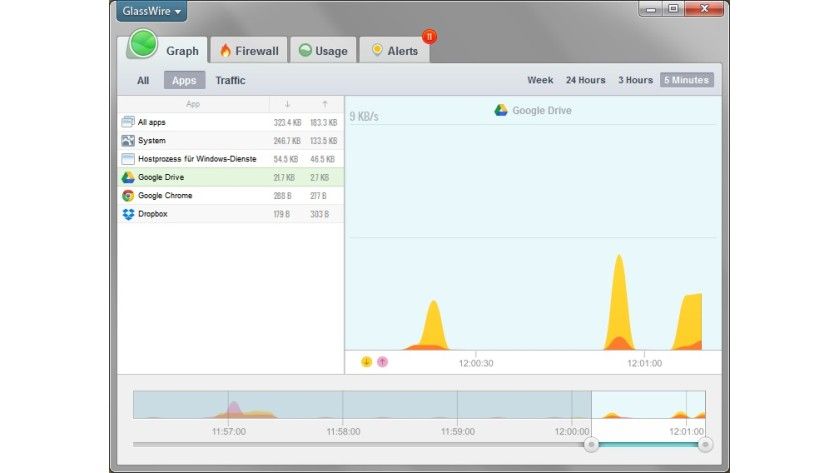Open the Alerts tab
The height and width of the screenshot is (473, 840).
click(395, 51)
